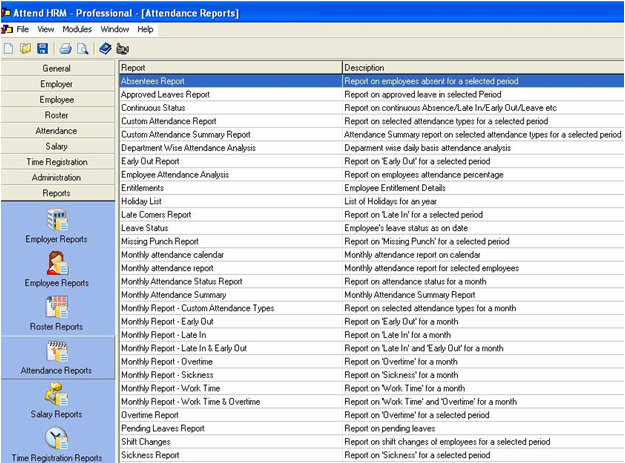Click the Report column header
This screenshot has width=625, height=463.
(230, 67)
